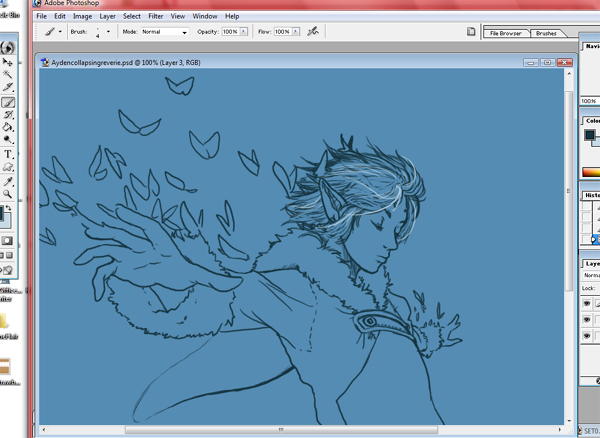Choose full screen mode button in toolbox
600x438 pixels.
click(10, 255)
